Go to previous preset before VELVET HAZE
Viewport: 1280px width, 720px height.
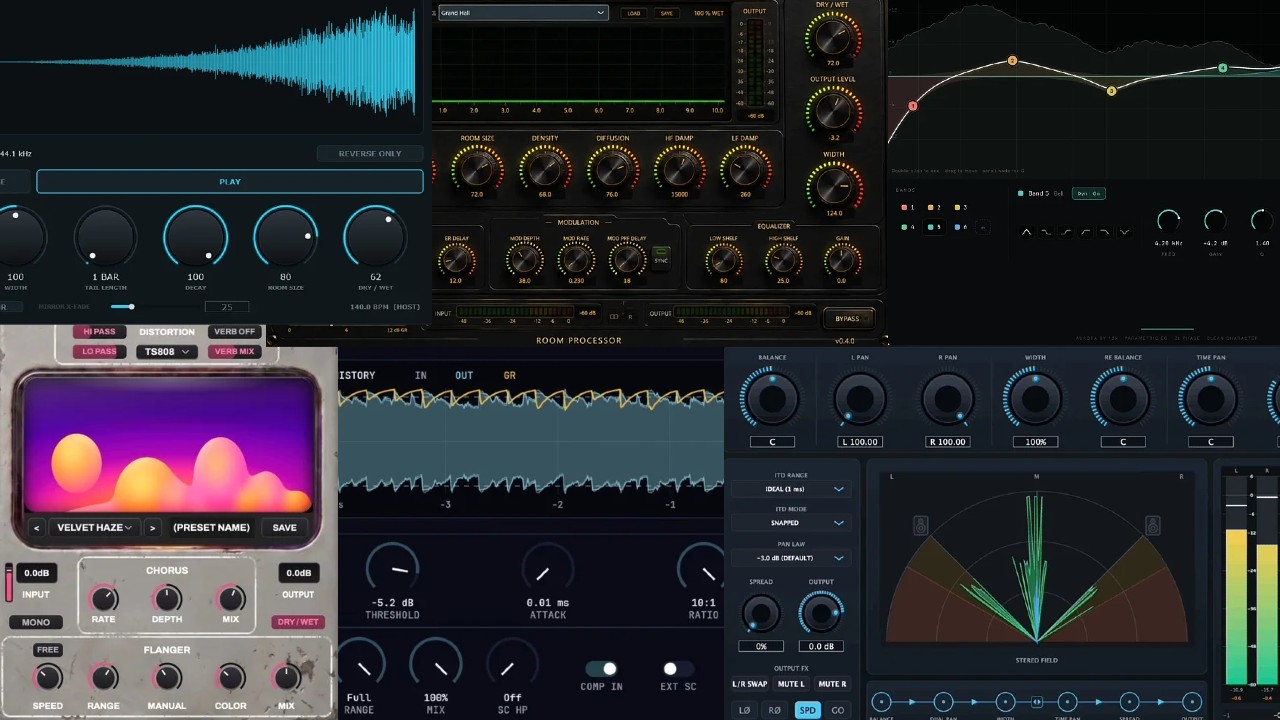click(x=37, y=528)
